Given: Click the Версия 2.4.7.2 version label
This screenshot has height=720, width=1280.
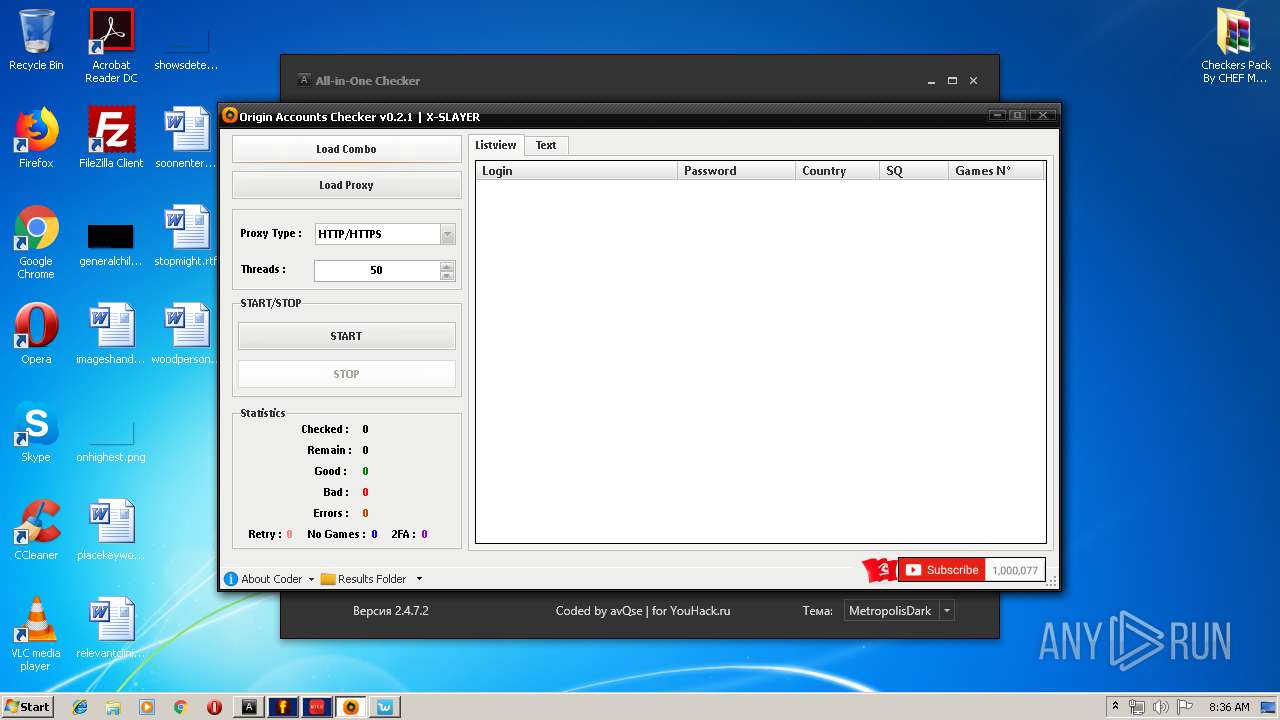Looking at the screenshot, I should click(x=391, y=611).
